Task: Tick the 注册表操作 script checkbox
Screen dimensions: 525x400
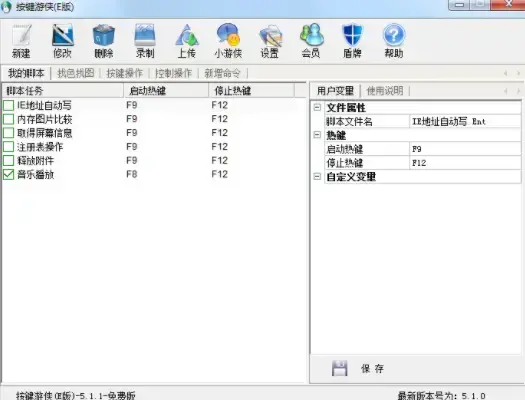Action: coord(8,147)
